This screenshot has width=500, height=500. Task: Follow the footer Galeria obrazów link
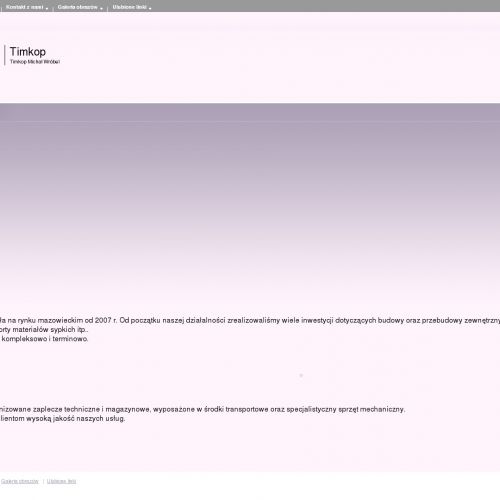click(x=20, y=481)
